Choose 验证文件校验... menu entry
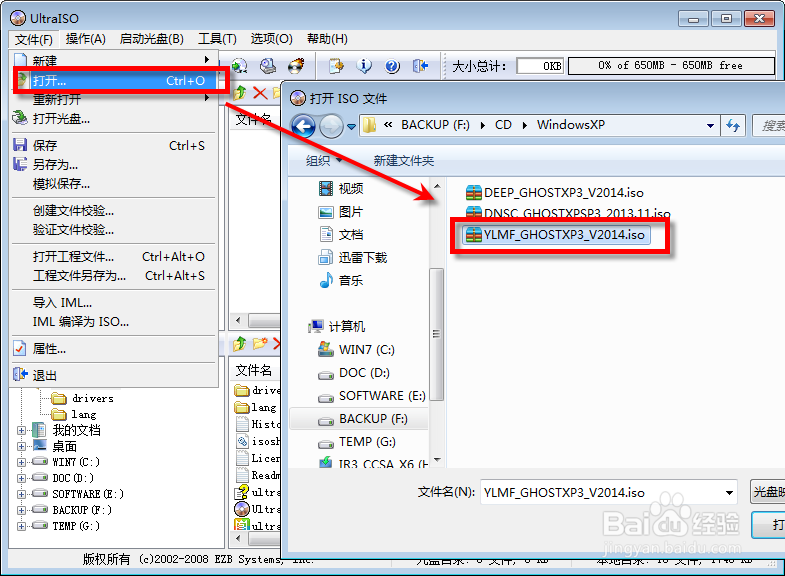Viewport: 785px width, 576px height. pyautogui.click(x=114, y=230)
